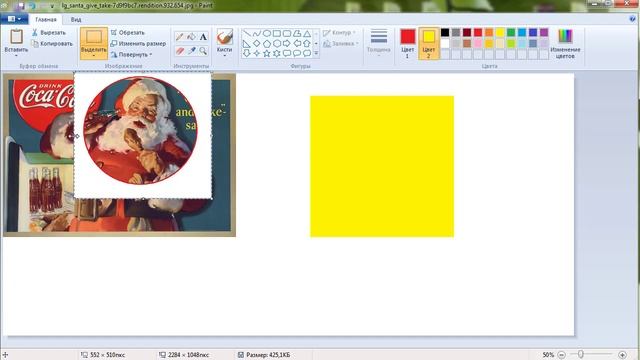Open Изменение цветов (Edit colors) dialog
This screenshot has height=360, width=640.
(x=565, y=44)
